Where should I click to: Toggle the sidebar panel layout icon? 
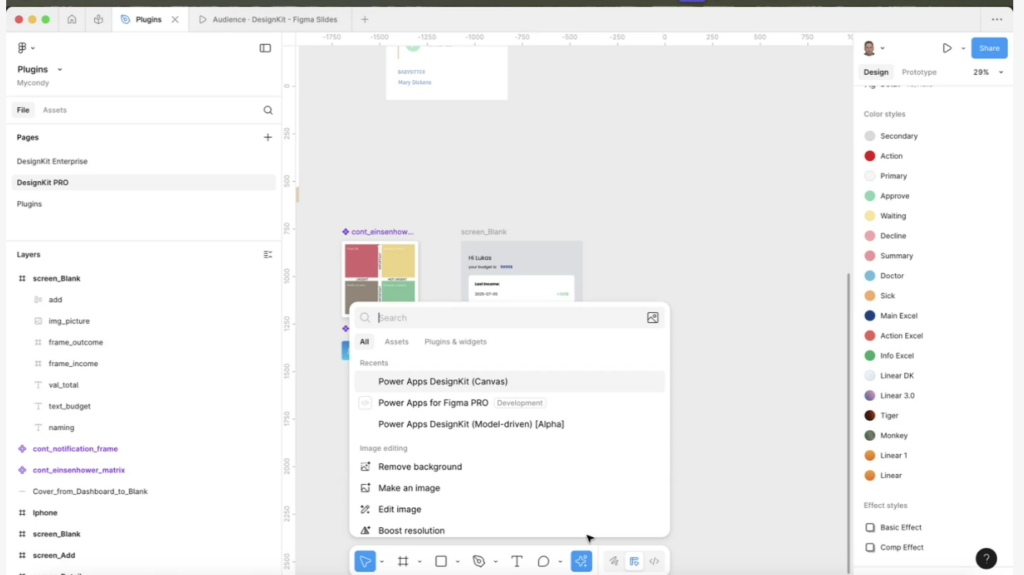coord(265,48)
